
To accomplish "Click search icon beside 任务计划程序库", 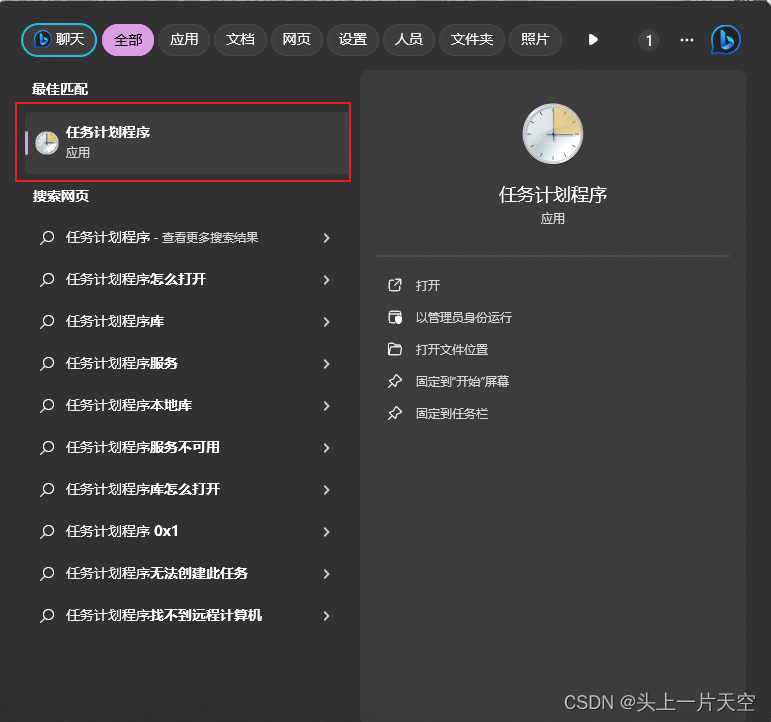I will pyautogui.click(x=47, y=322).
